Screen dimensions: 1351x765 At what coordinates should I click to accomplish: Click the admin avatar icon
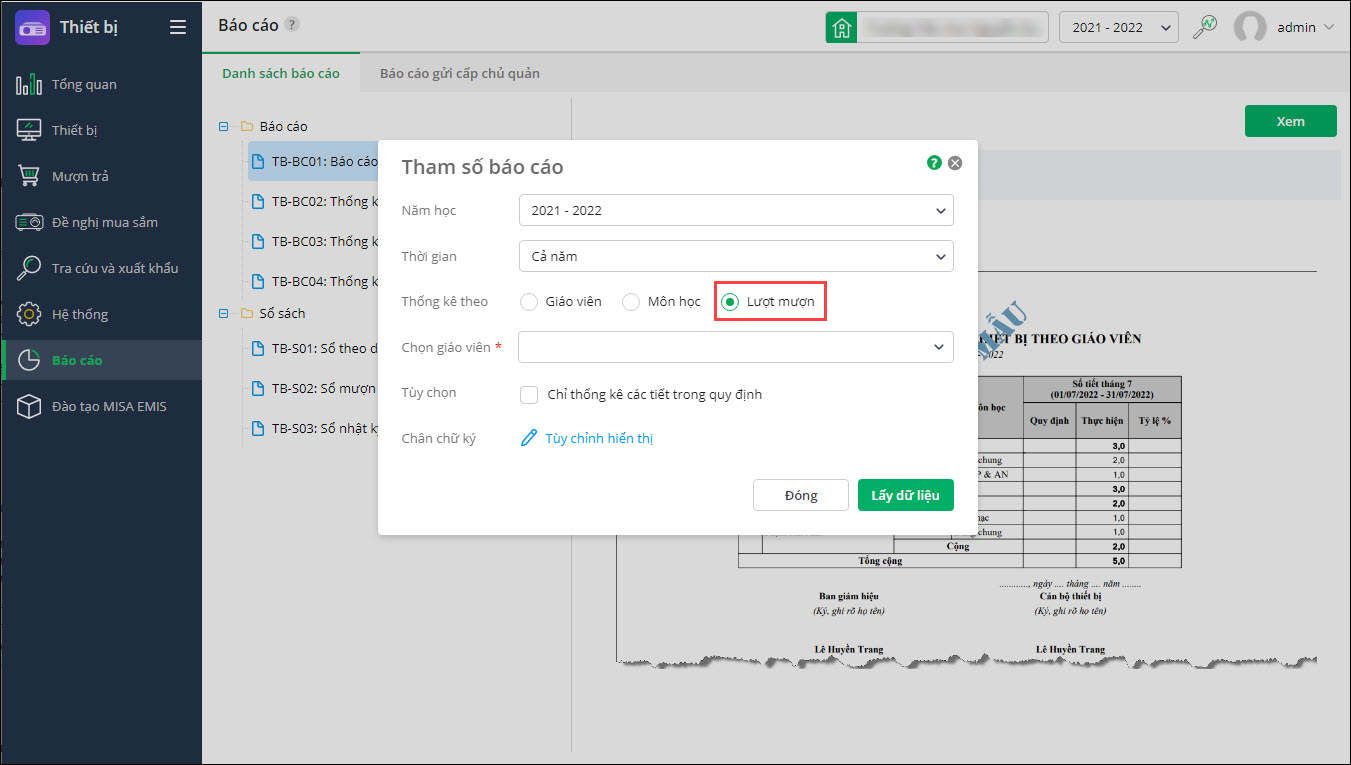coord(1250,27)
